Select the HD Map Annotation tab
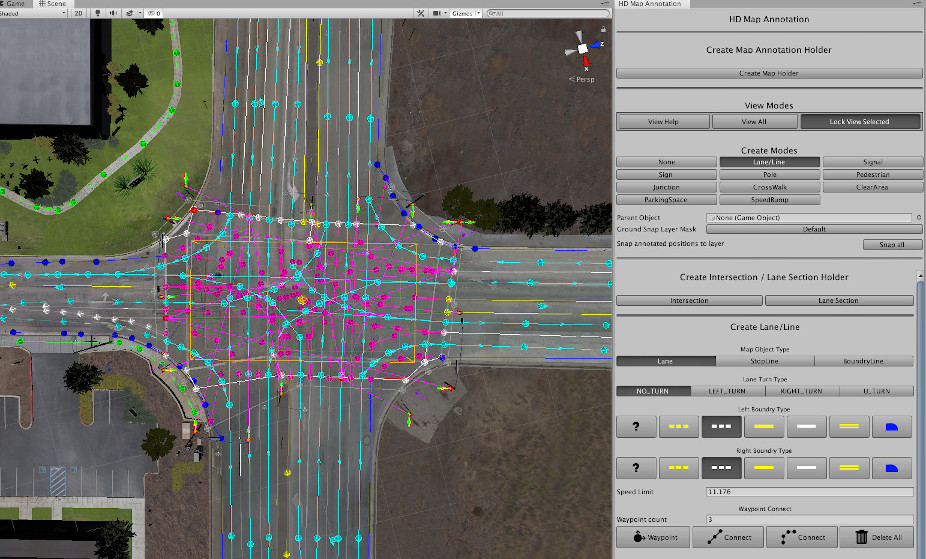This screenshot has height=559, width=926. (x=650, y=4)
